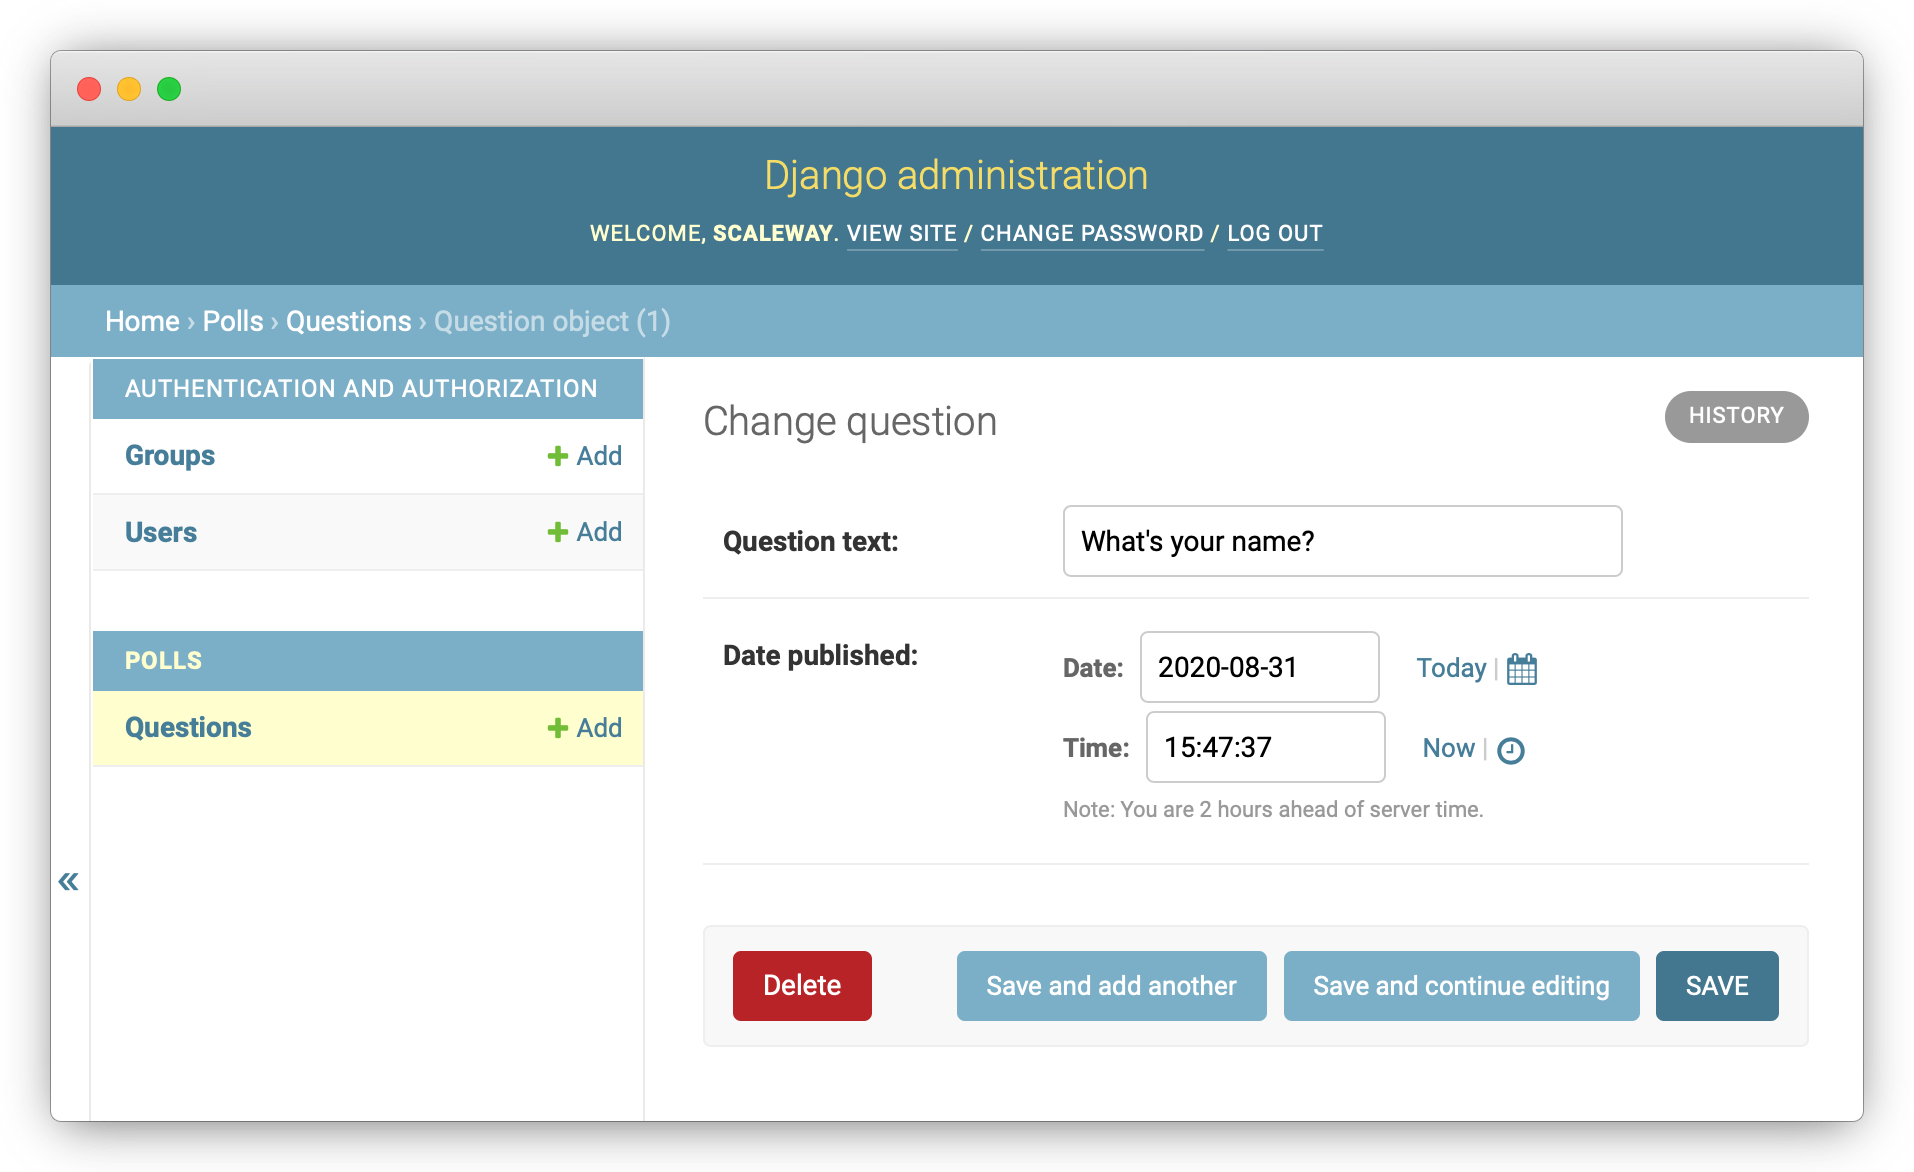Click into the Time input field

pos(1264,747)
